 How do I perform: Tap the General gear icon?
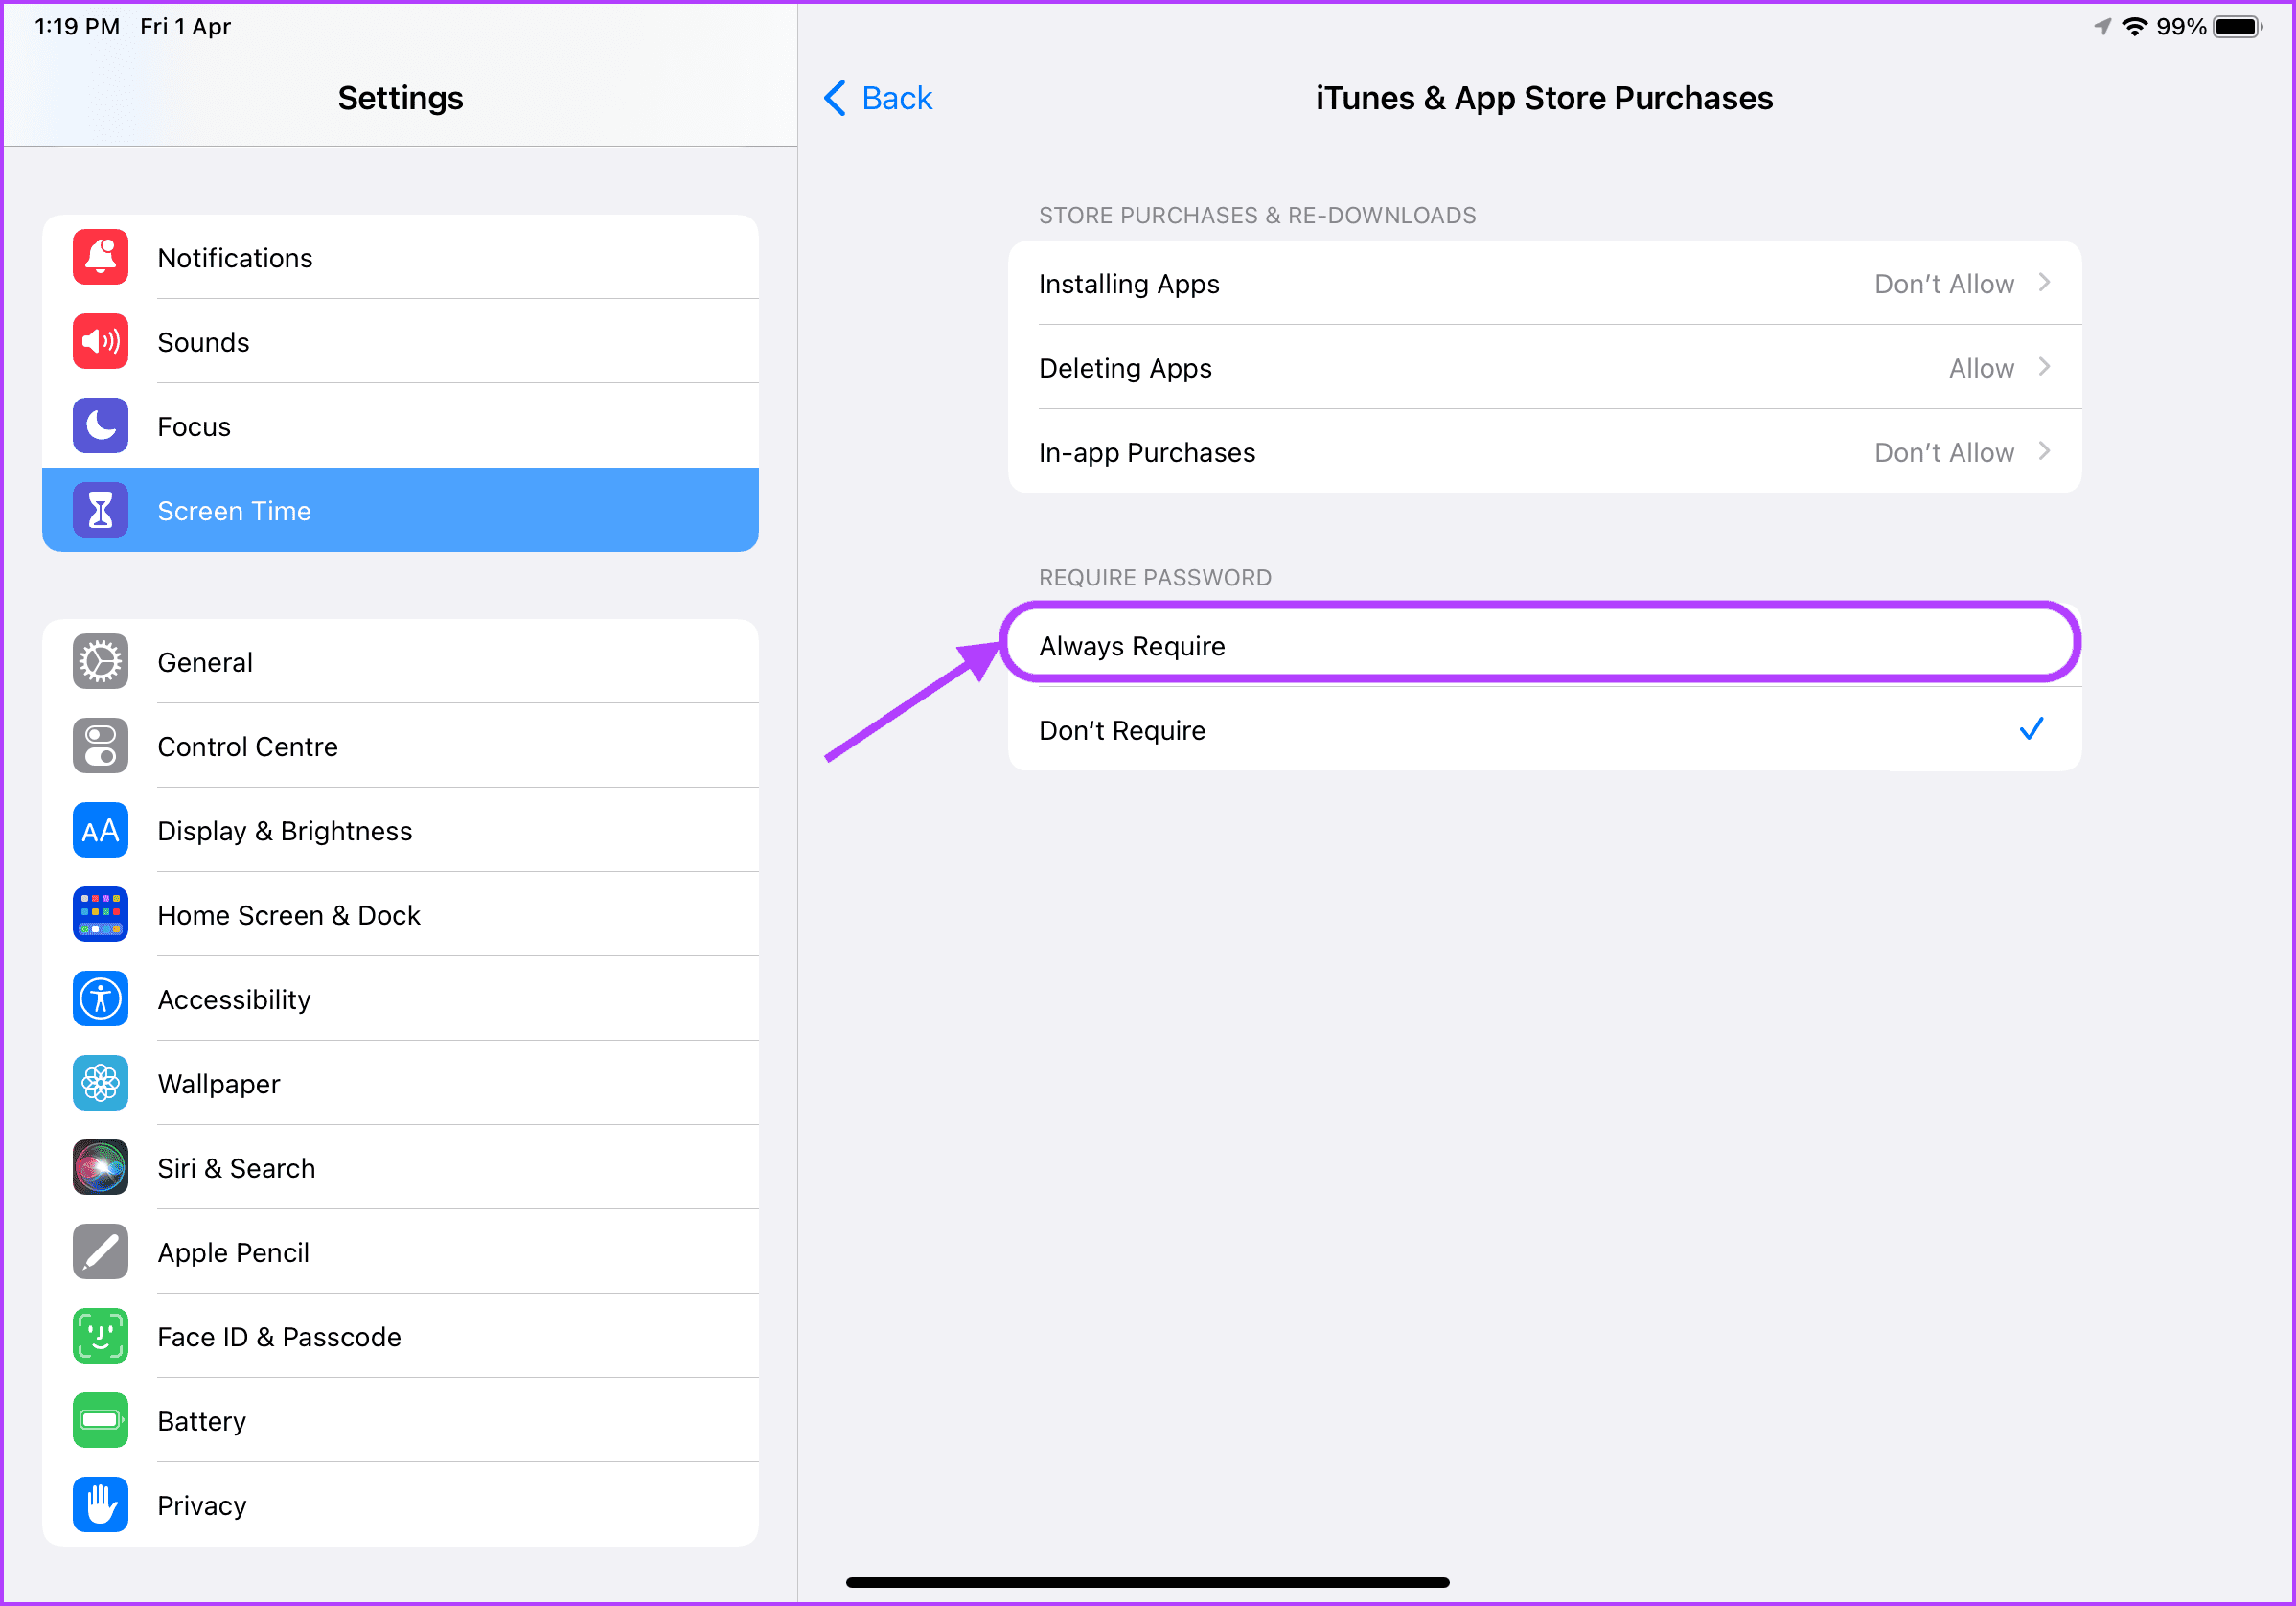[x=100, y=661]
